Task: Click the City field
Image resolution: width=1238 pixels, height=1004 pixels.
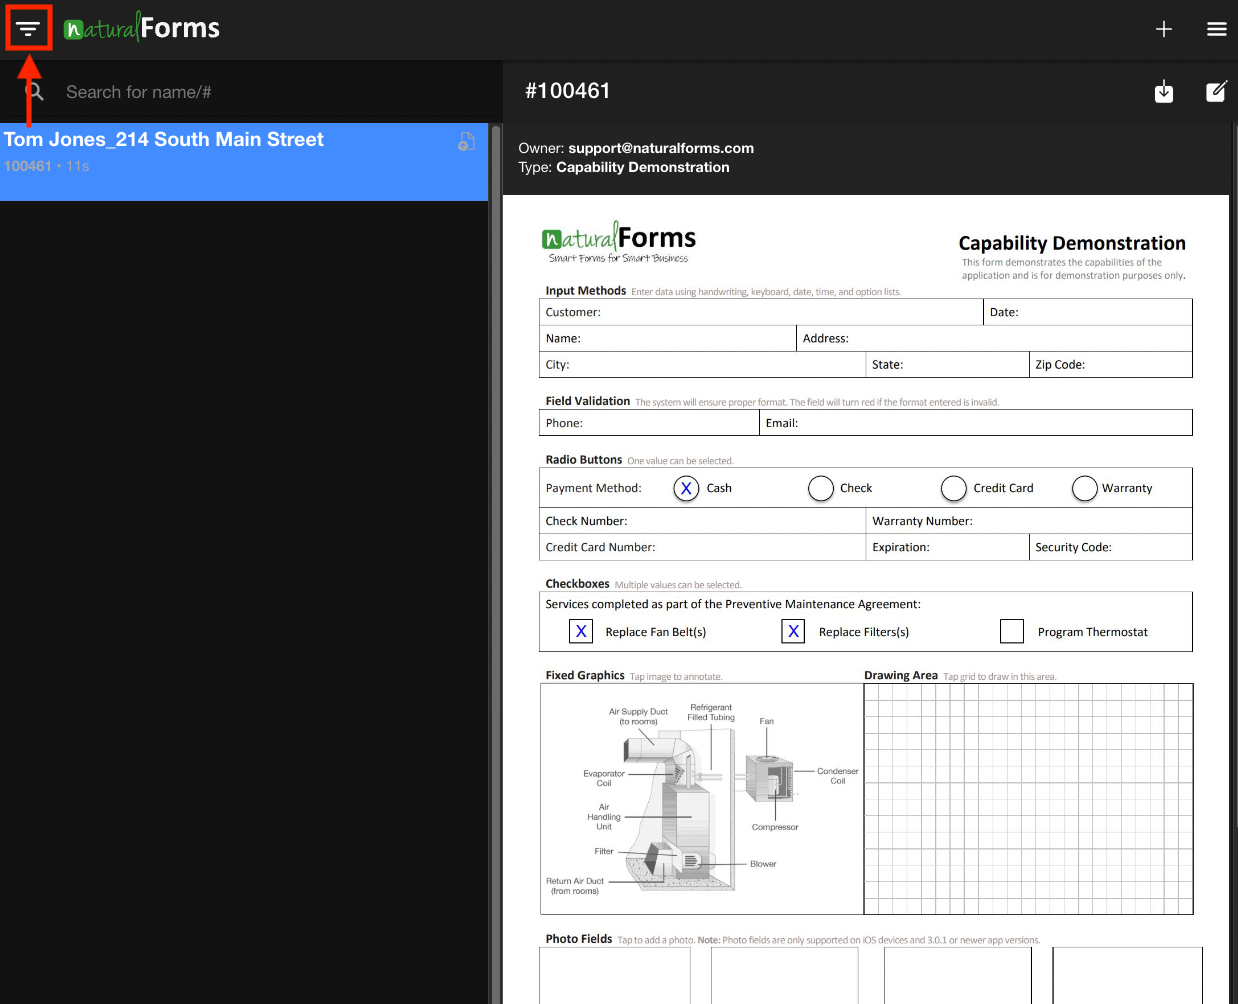Action: [x=702, y=364]
